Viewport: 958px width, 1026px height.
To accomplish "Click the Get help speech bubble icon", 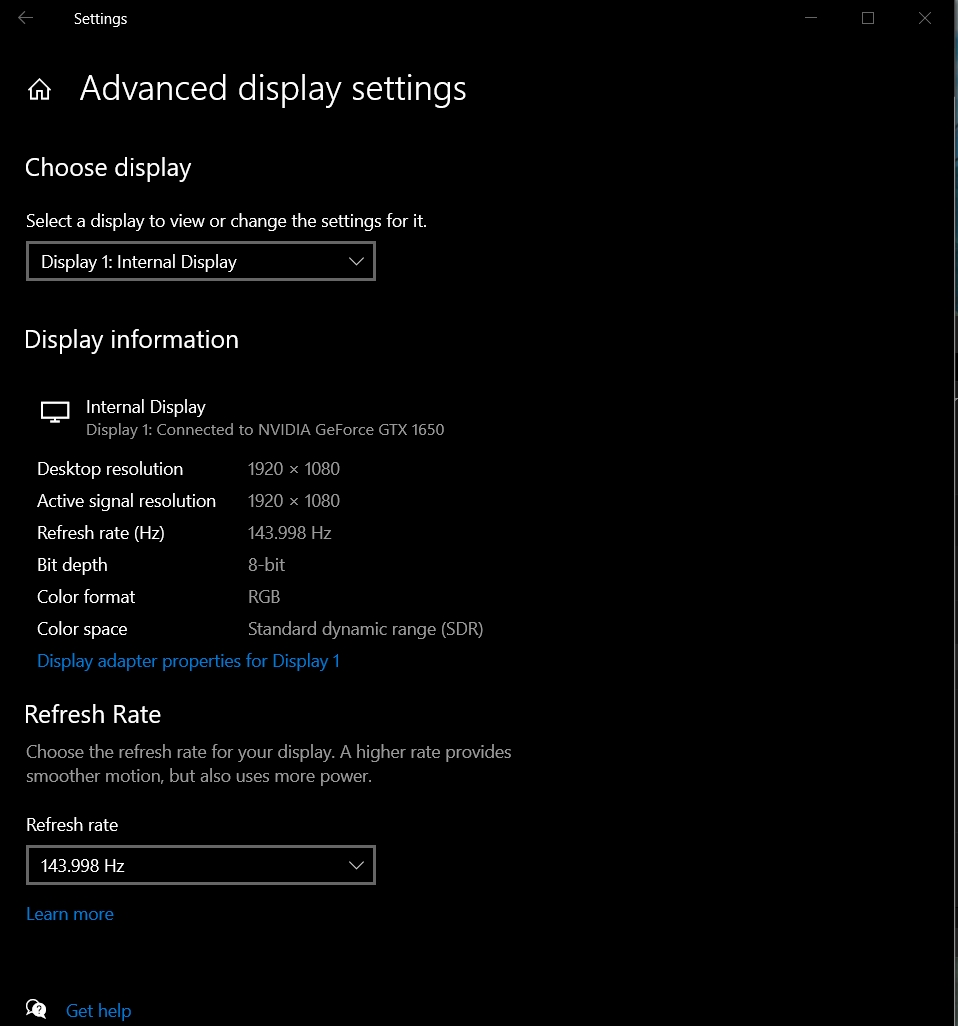I will pos(36,1008).
